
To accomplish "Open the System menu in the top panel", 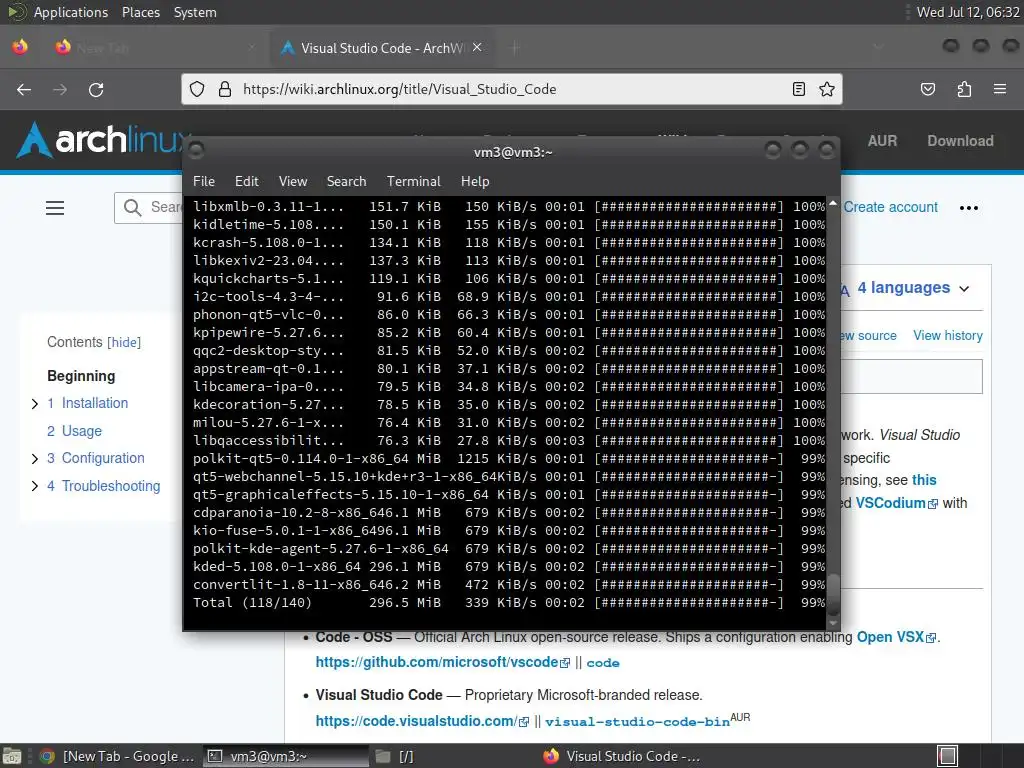I will [195, 12].
